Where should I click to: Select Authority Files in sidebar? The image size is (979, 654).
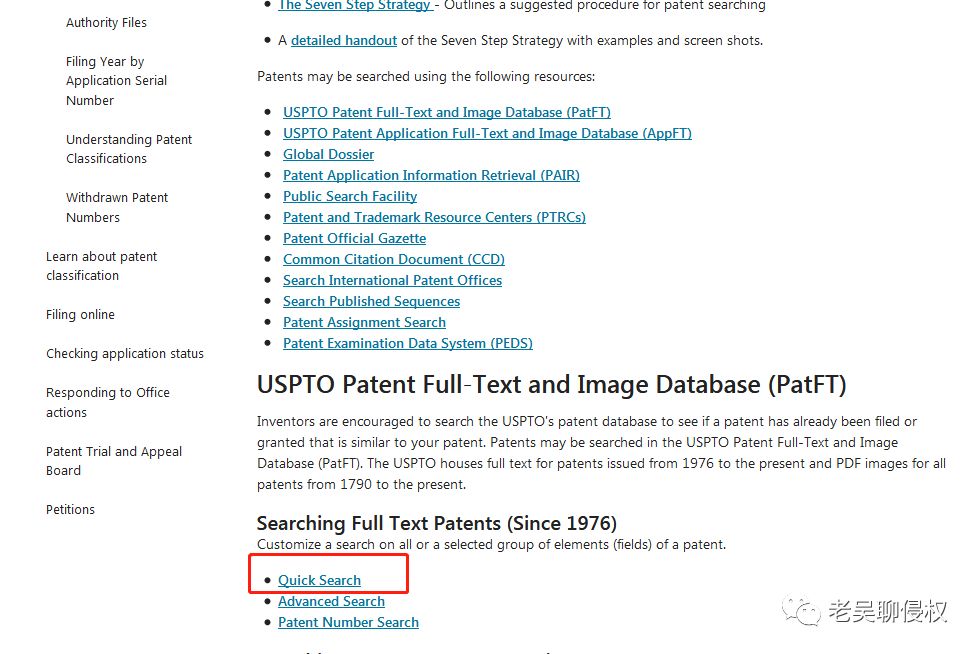[x=106, y=22]
